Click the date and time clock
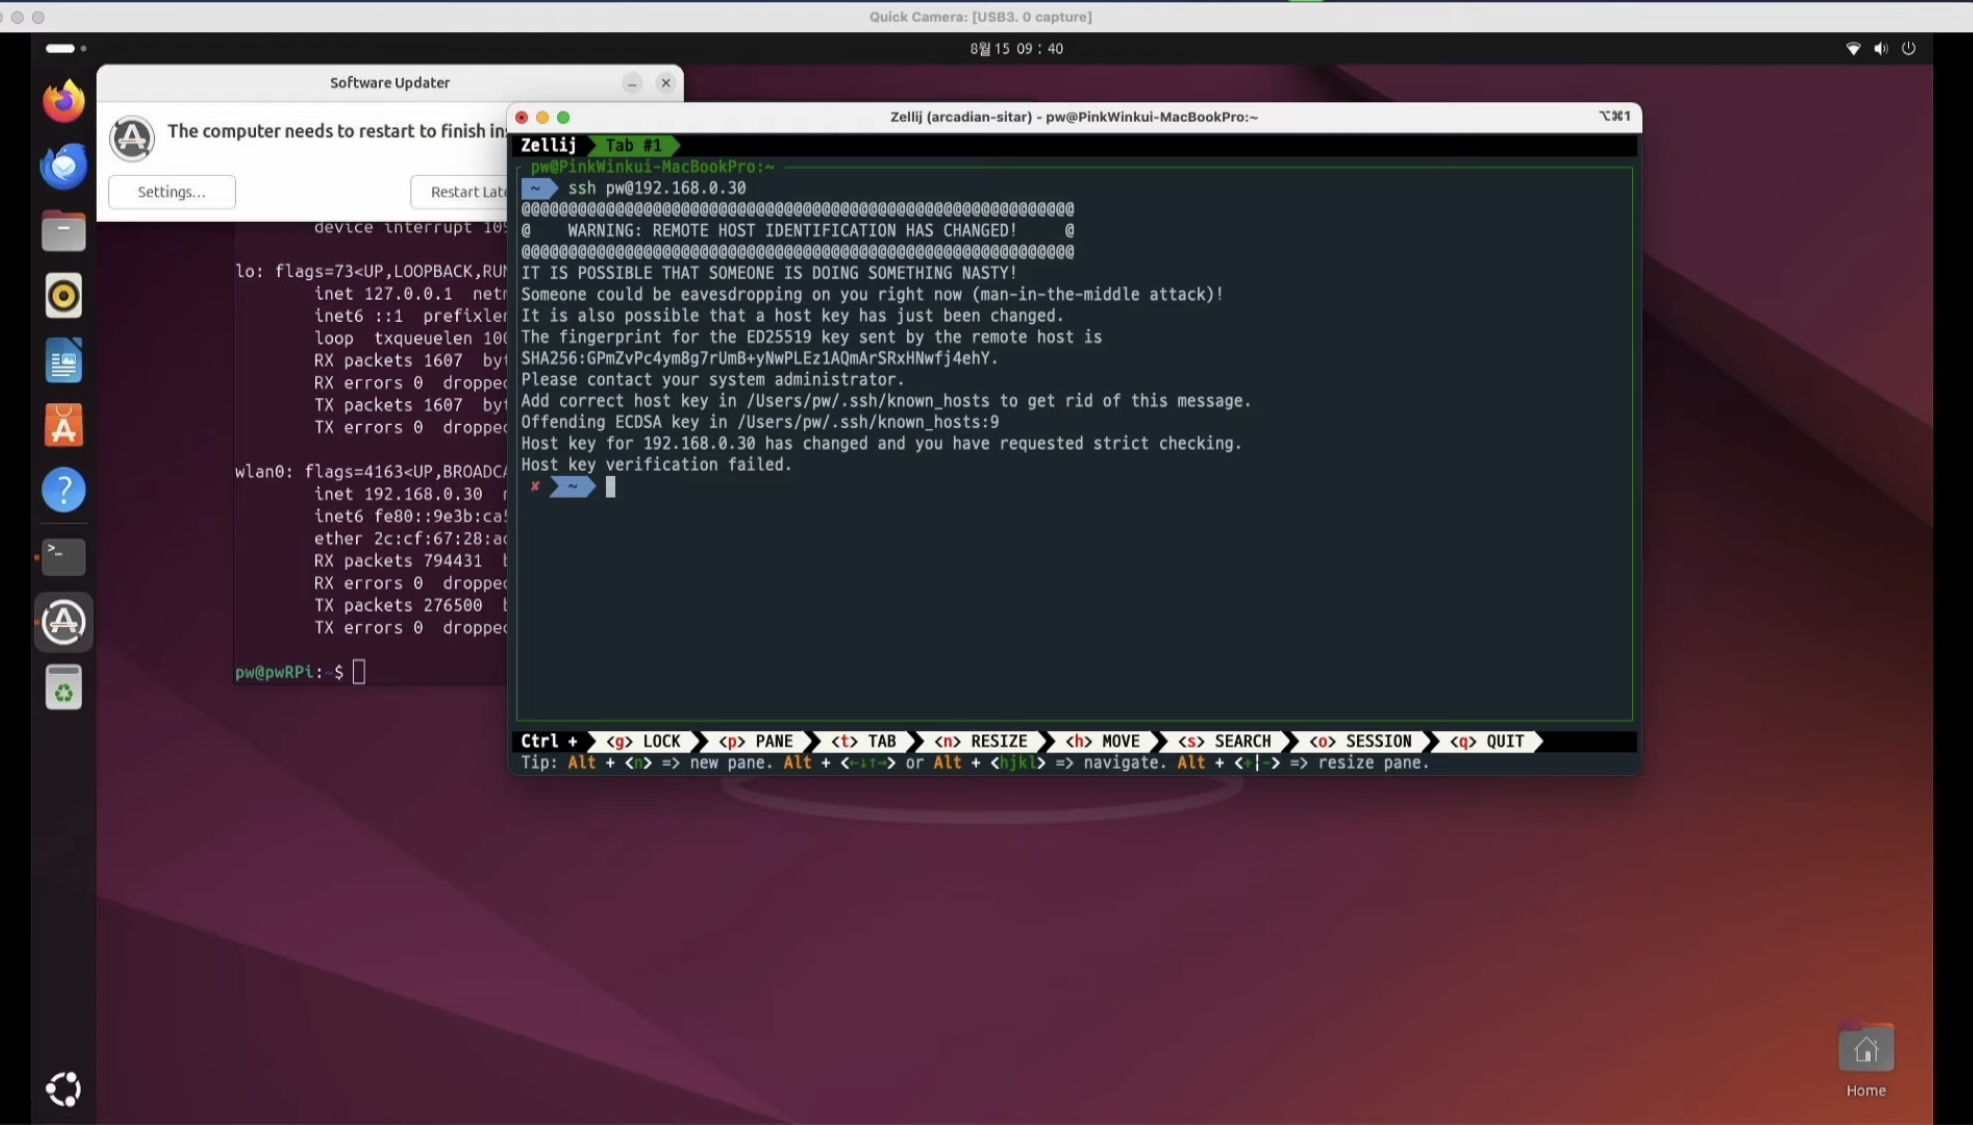This screenshot has height=1125, width=1973. click(1016, 48)
